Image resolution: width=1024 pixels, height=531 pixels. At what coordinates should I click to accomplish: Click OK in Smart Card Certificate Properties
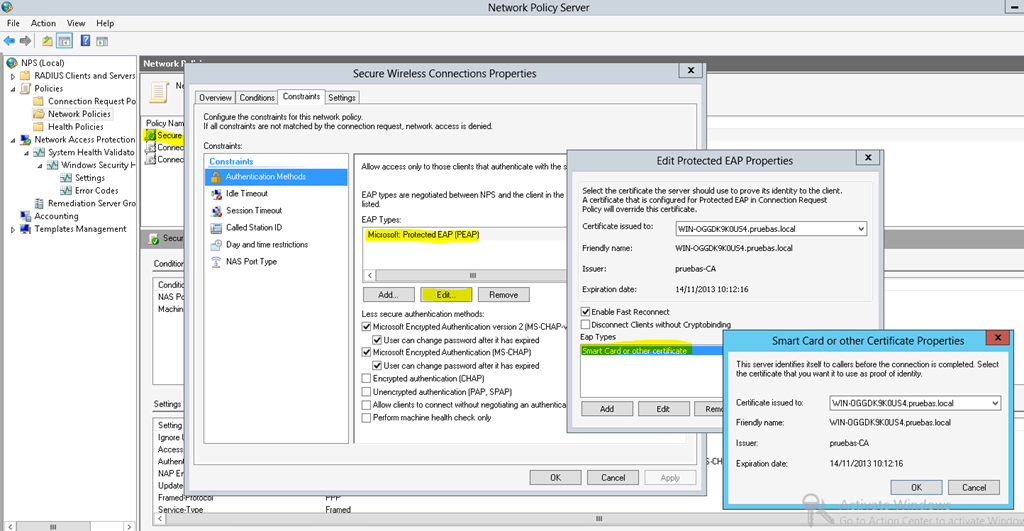916,487
